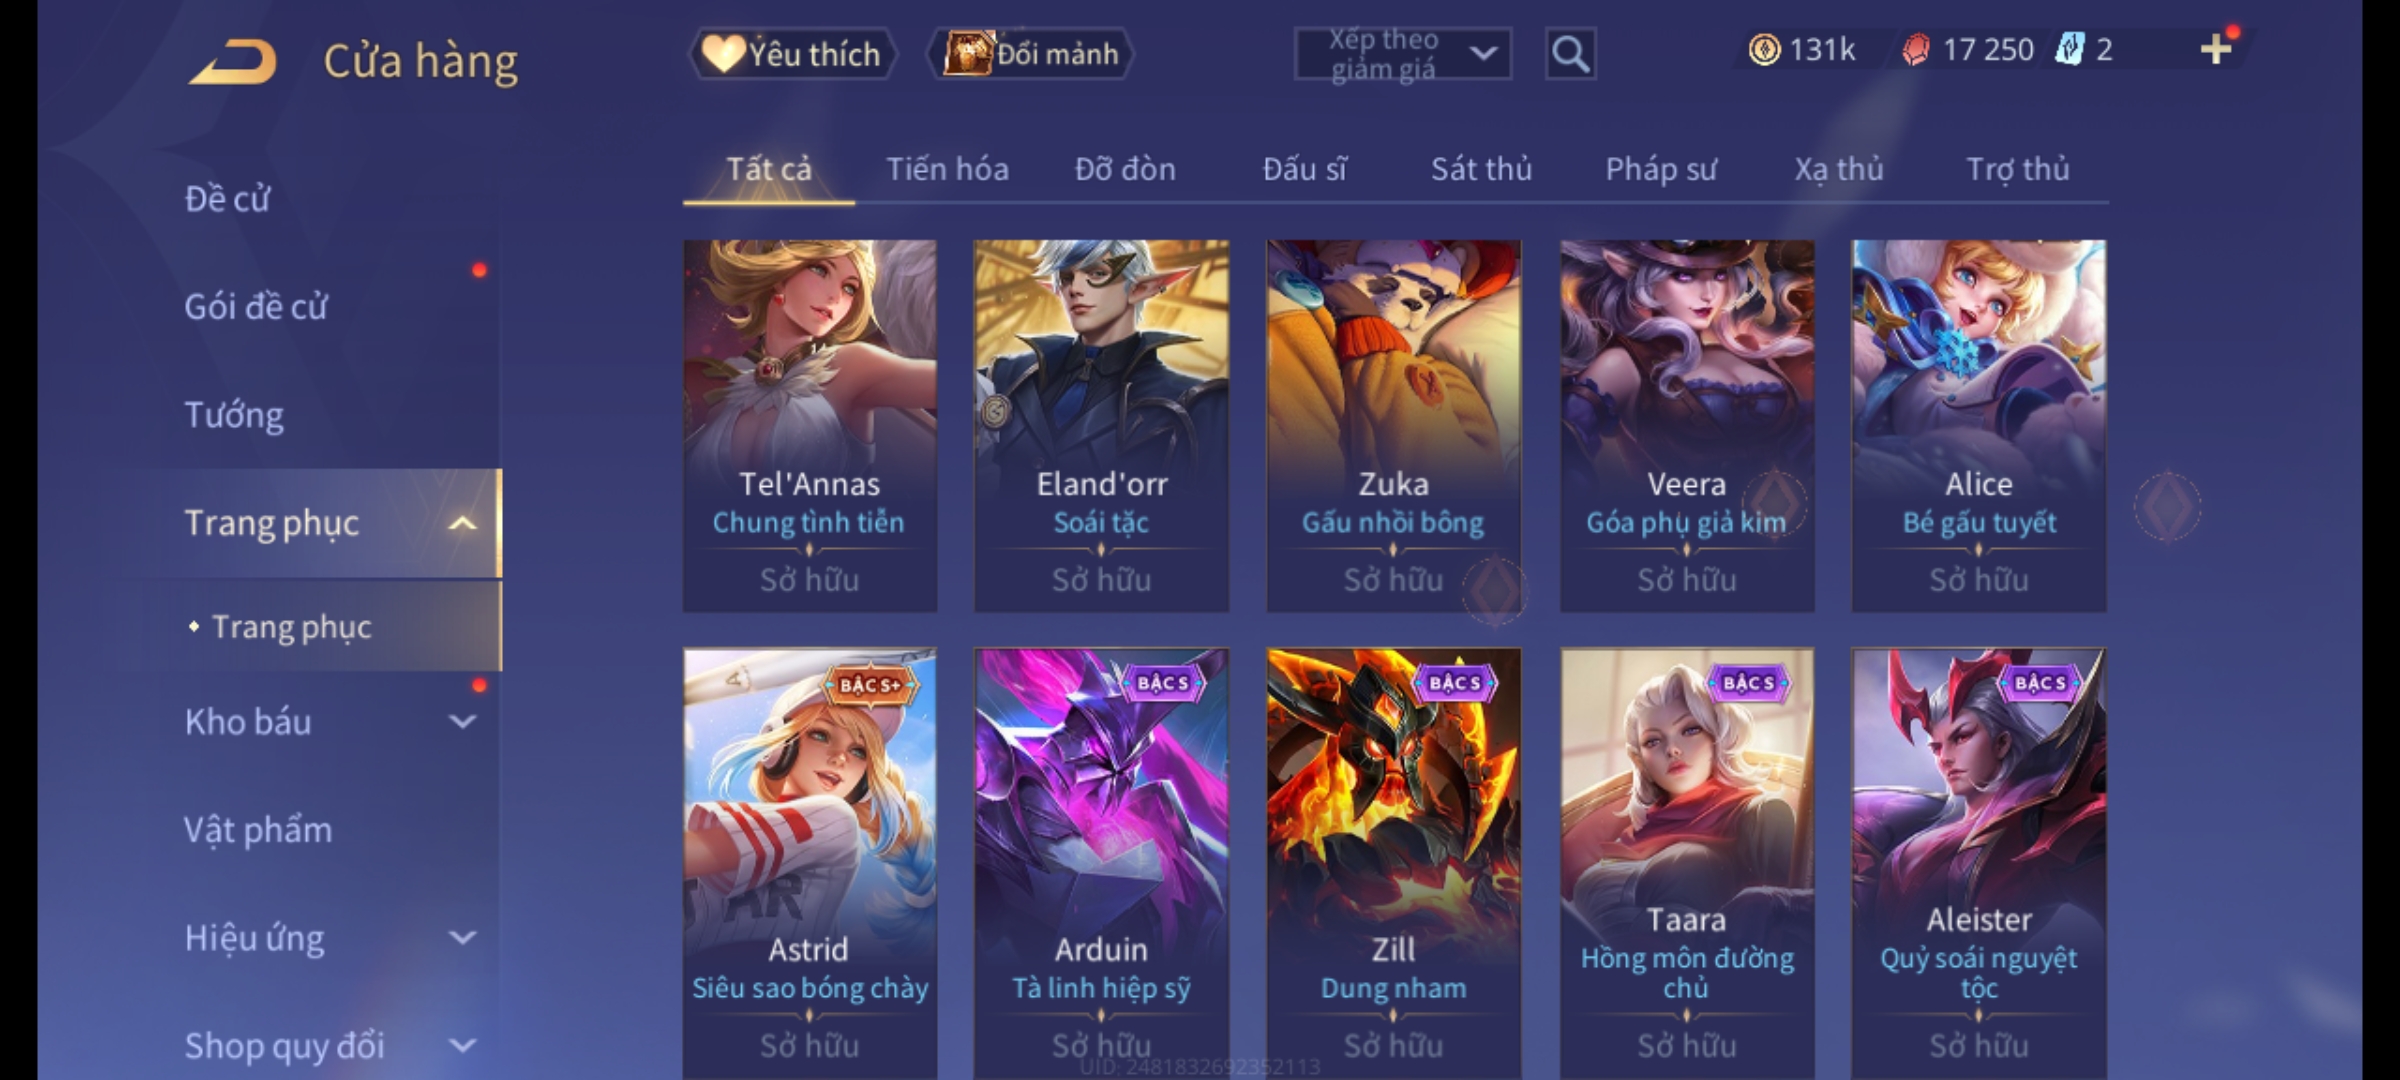
Task: Switch to the Pháp sư tab
Action: coord(1660,169)
